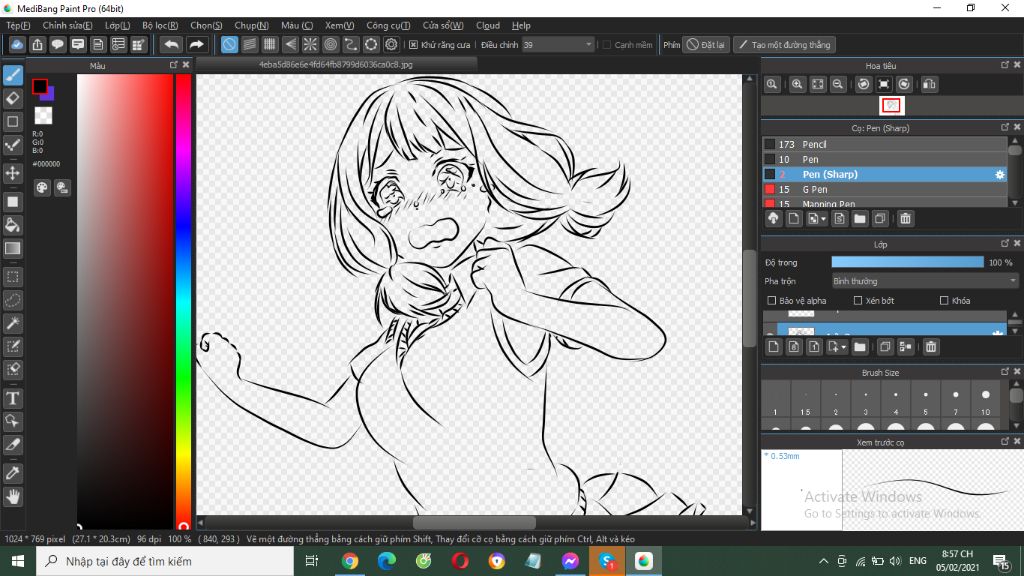Viewport: 1024px width, 576px height.
Task: Zoom out from the Navigator panel
Action: (838, 84)
